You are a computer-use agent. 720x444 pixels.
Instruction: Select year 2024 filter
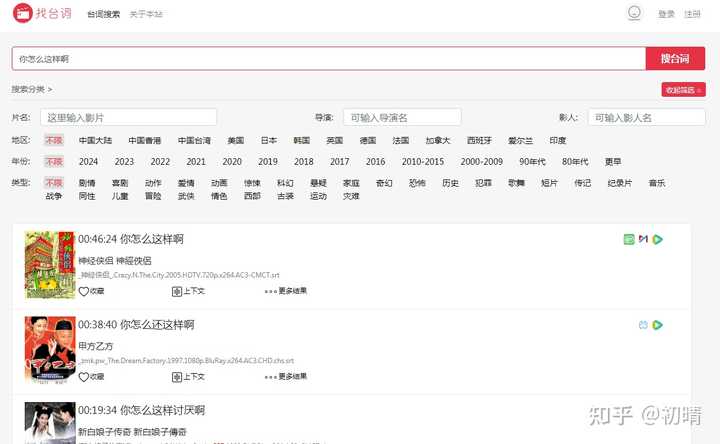88,162
